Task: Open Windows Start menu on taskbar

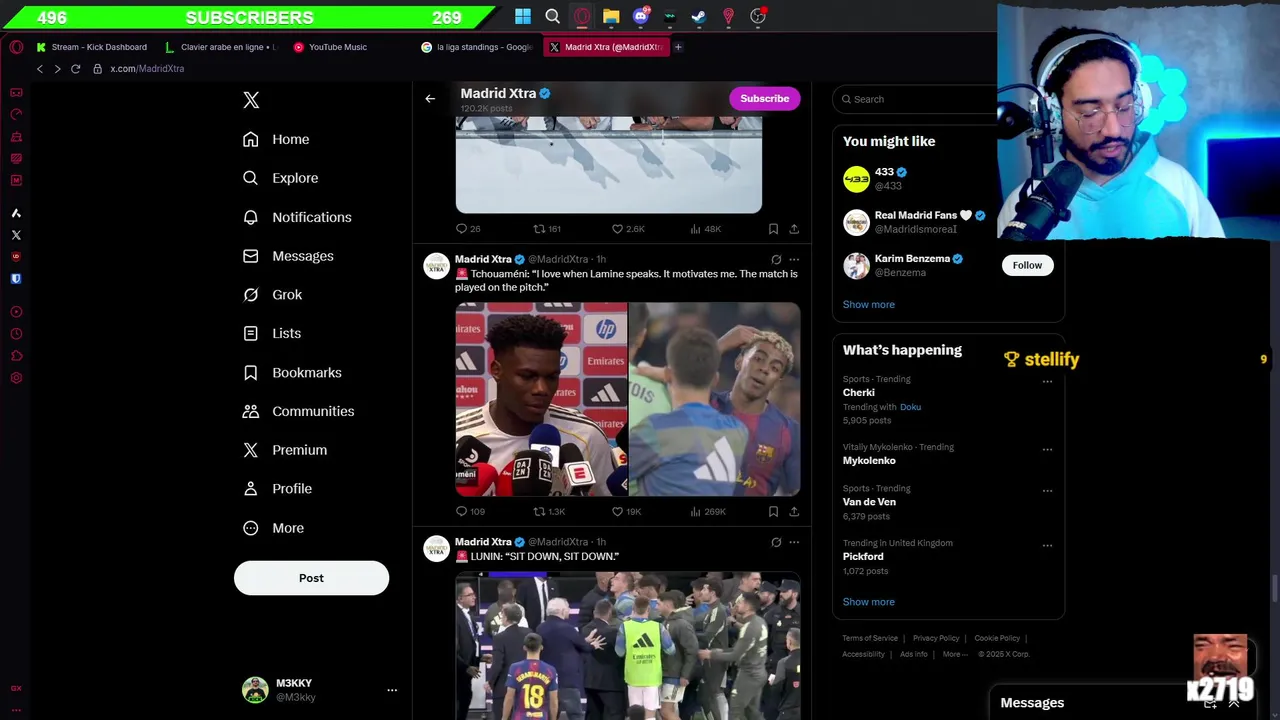Action: 523,16
